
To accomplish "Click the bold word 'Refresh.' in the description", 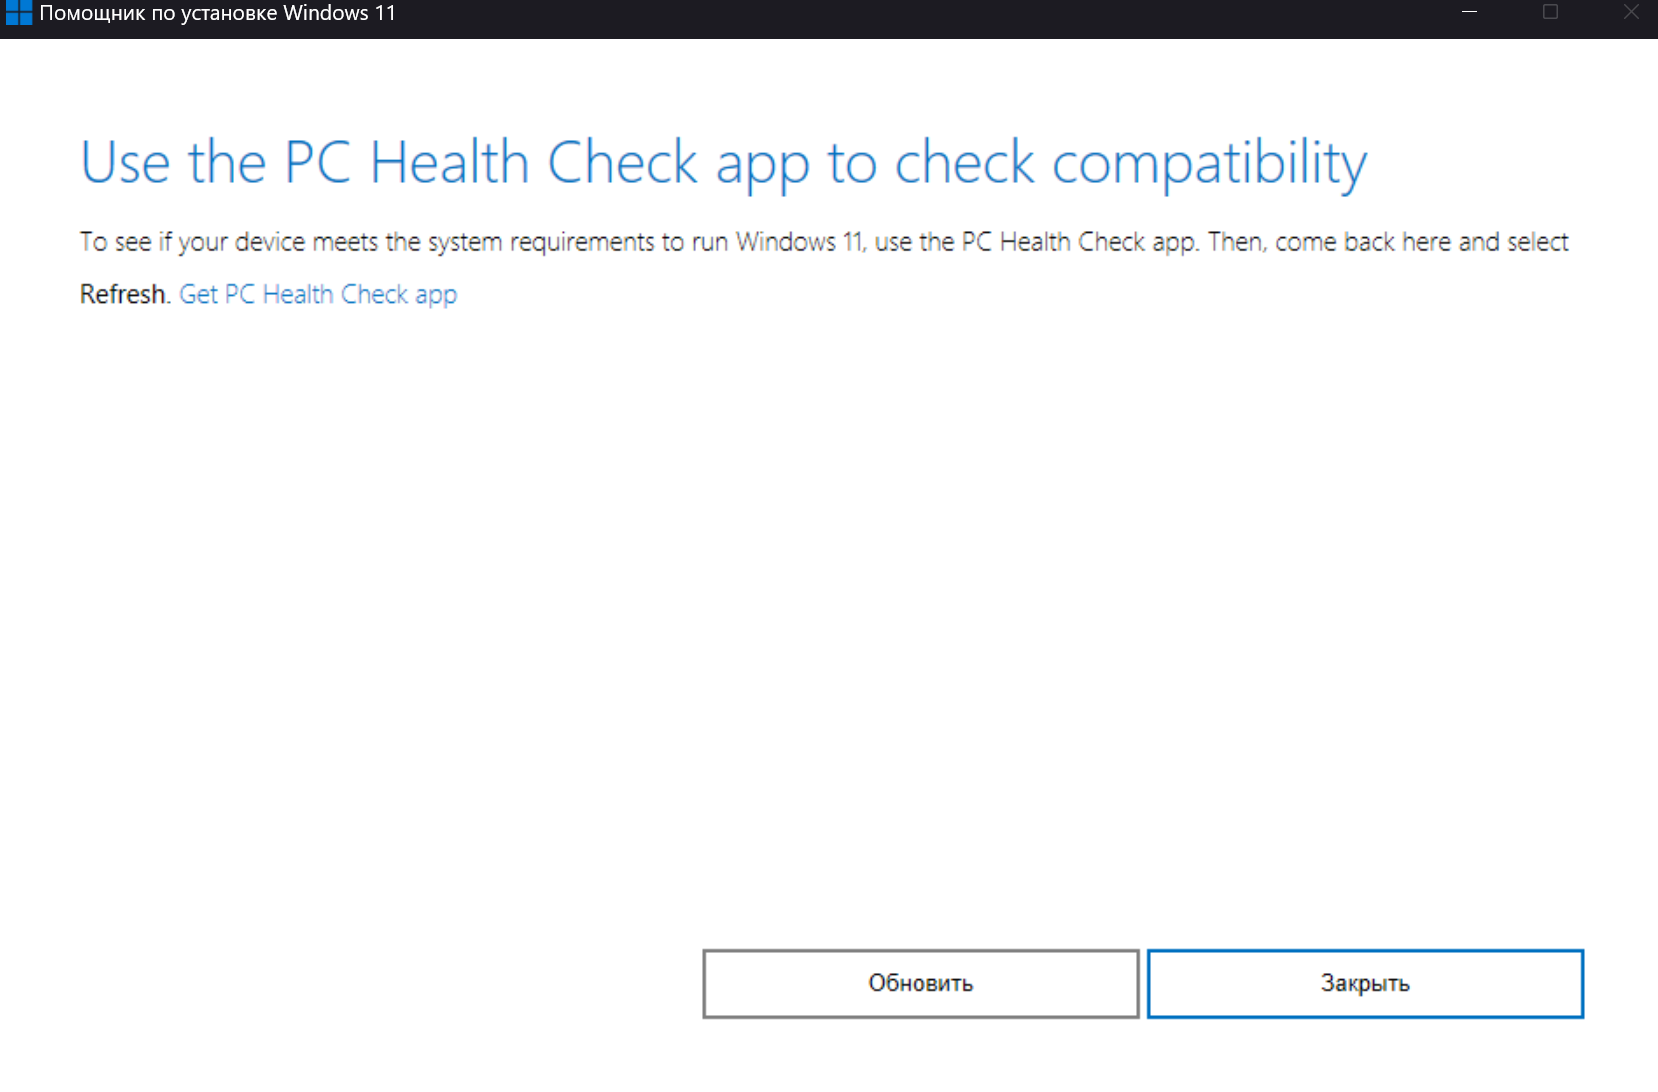I will (x=125, y=294).
